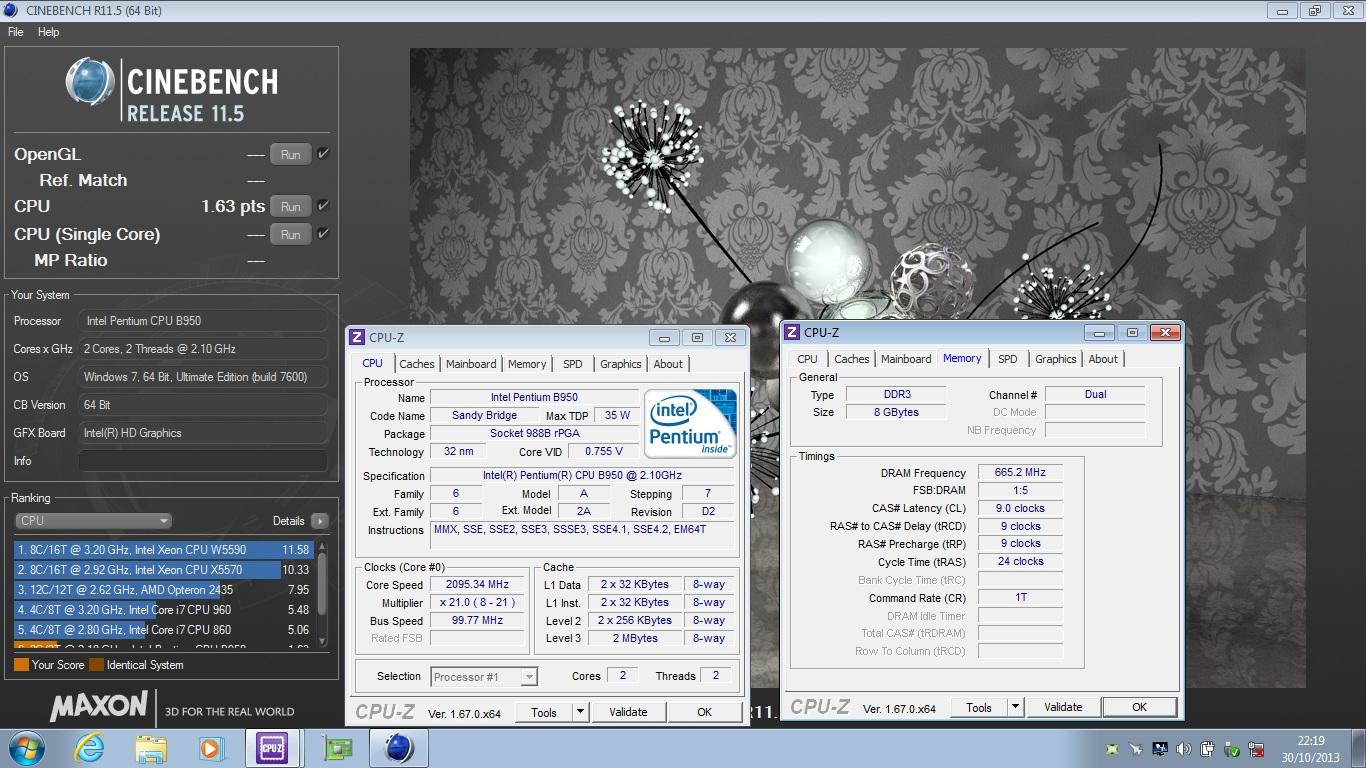Open the File menu in Cinebench
Viewport: 1366px width, 768px height.
(15, 32)
